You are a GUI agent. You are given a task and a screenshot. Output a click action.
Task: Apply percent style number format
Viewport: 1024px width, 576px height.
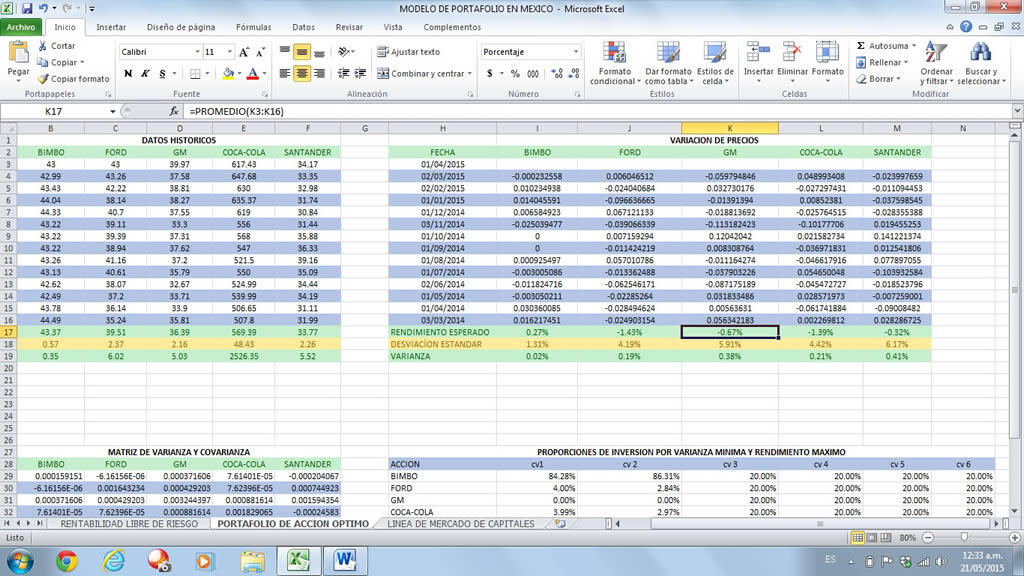515,74
